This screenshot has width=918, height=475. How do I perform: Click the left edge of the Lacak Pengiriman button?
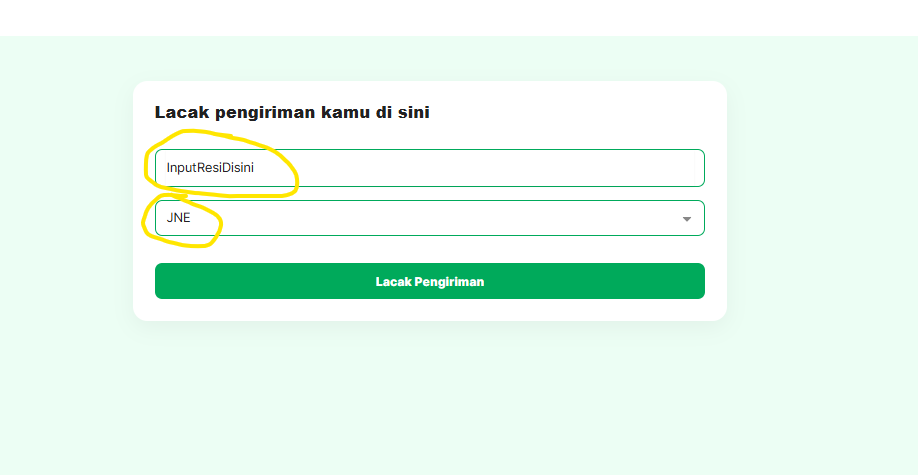coord(165,281)
